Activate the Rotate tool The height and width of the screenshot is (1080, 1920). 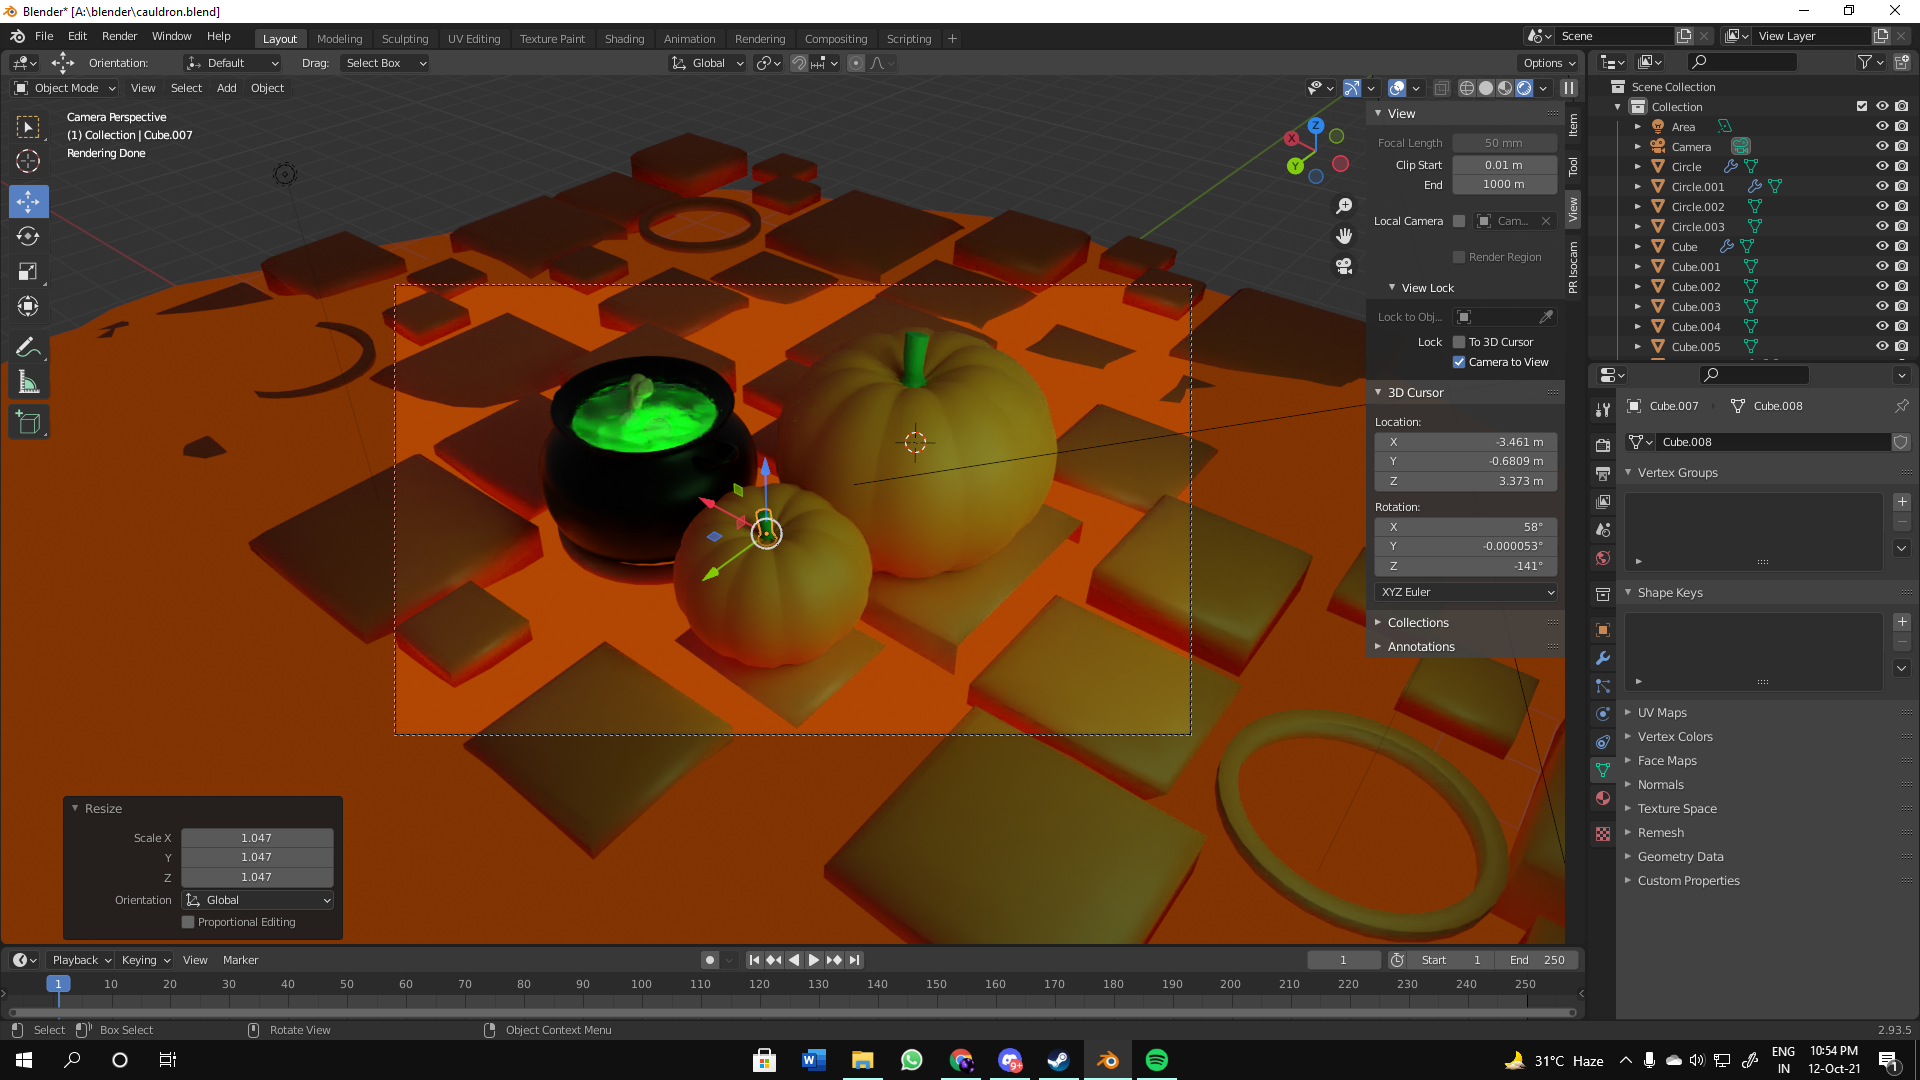(28, 237)
